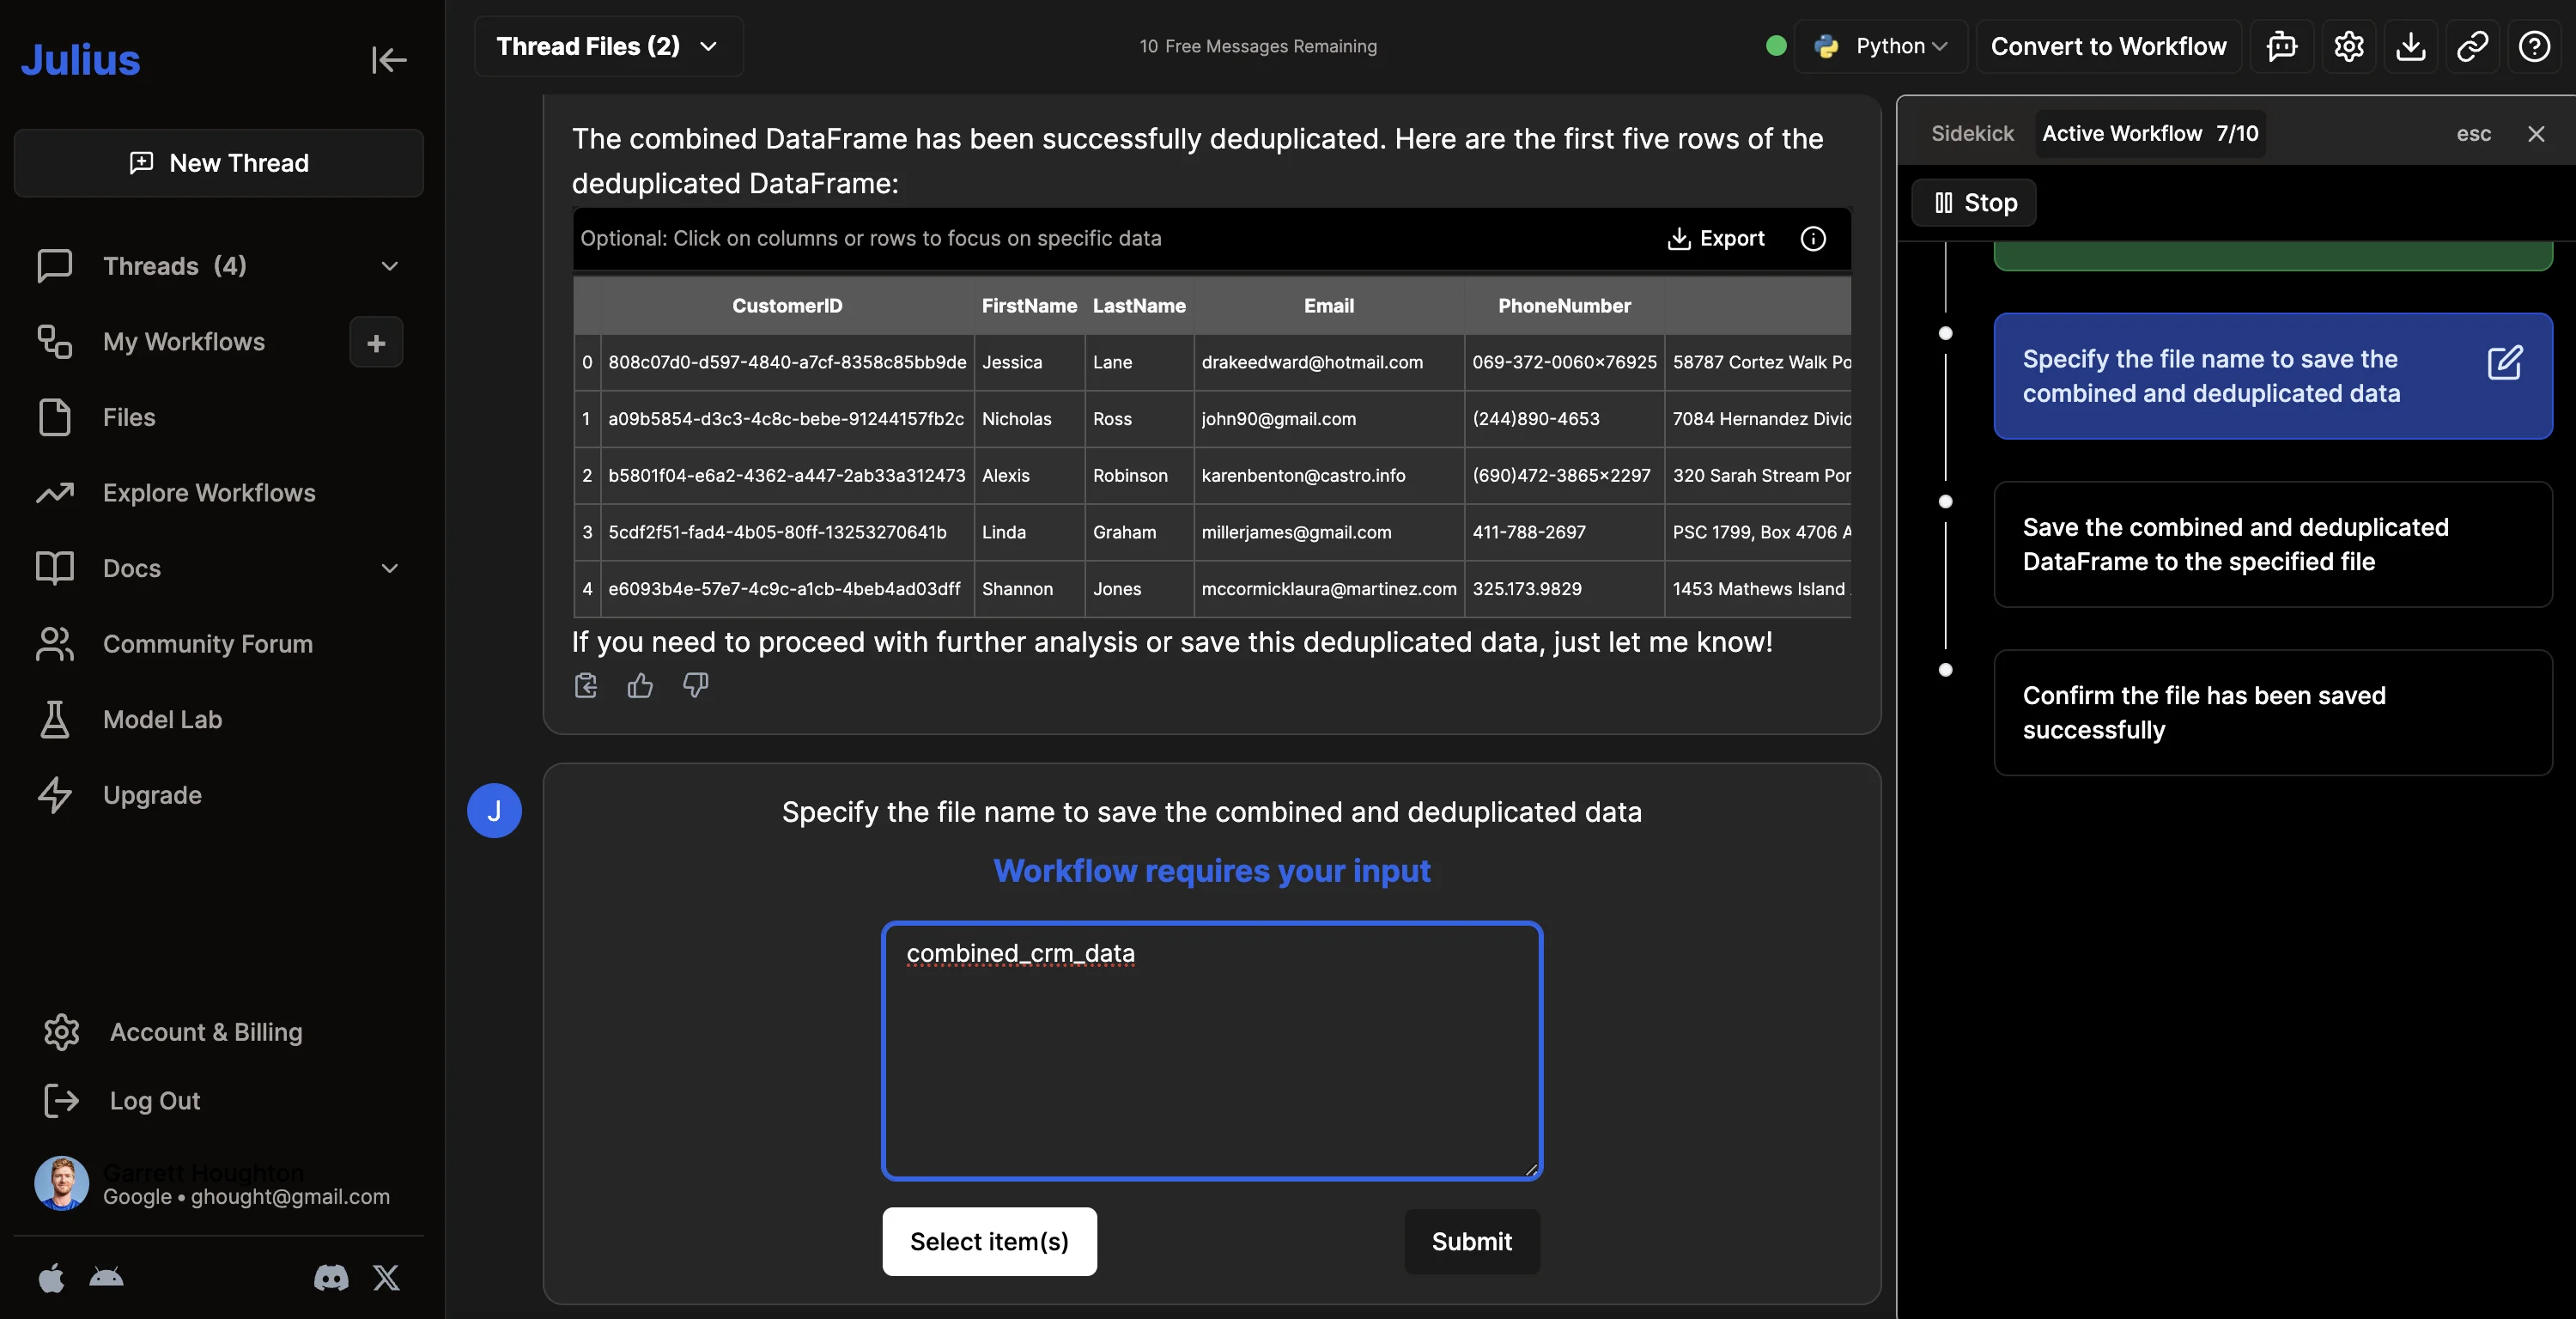Click the Stop workflow button
Image resolution: width=2576 pixels, height=1319 pixels.
[1974, 203]
